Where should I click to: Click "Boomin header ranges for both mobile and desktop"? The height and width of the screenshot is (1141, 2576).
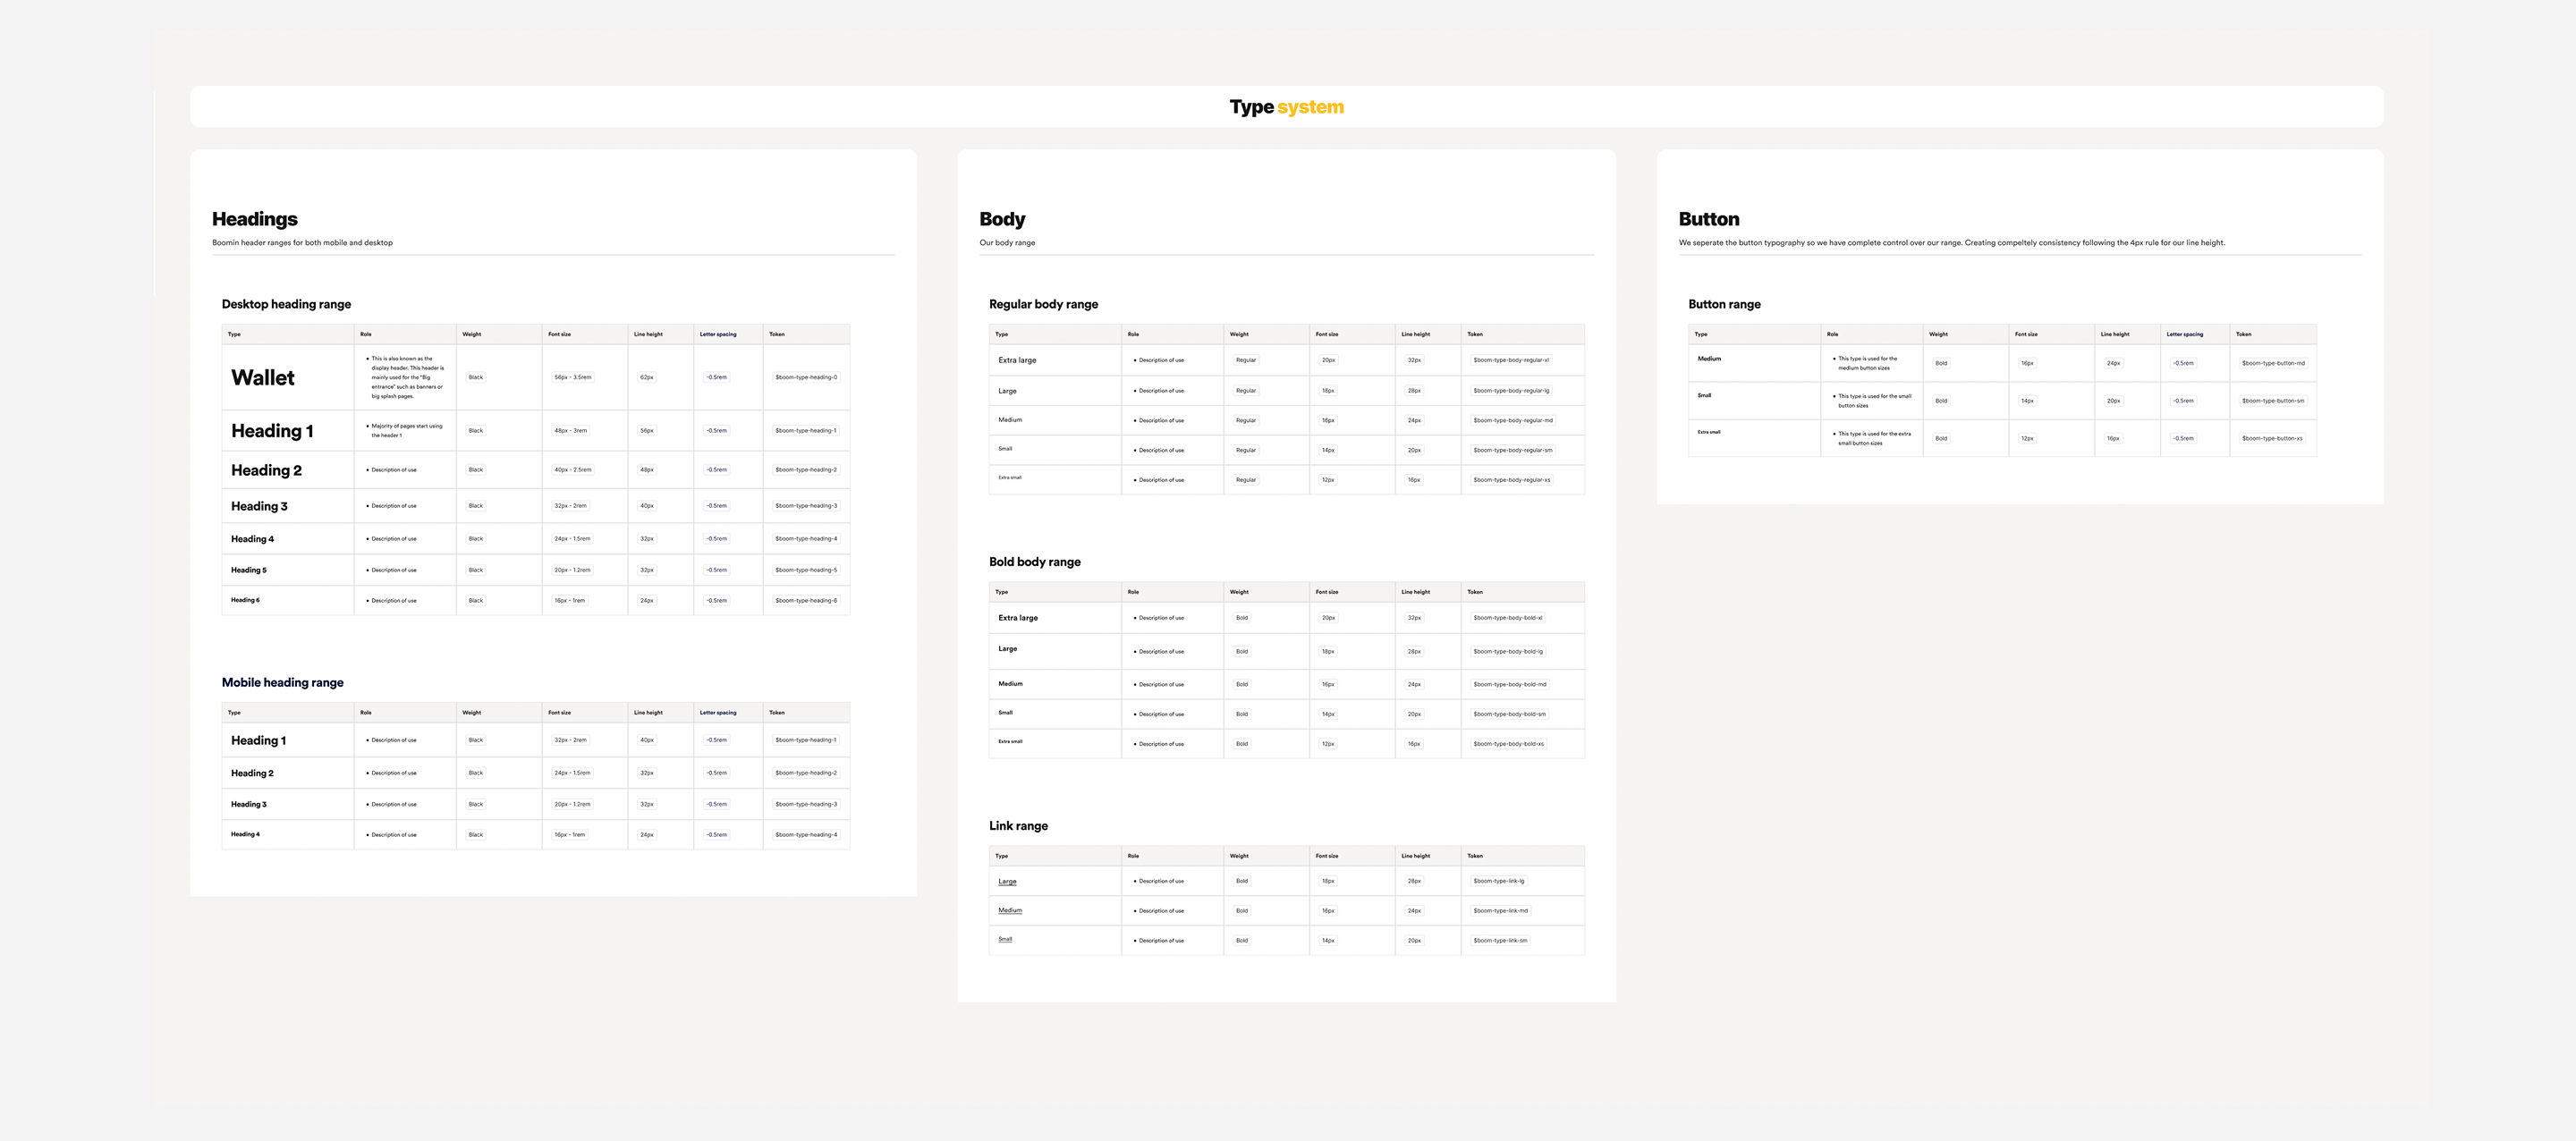coord(302,242)
